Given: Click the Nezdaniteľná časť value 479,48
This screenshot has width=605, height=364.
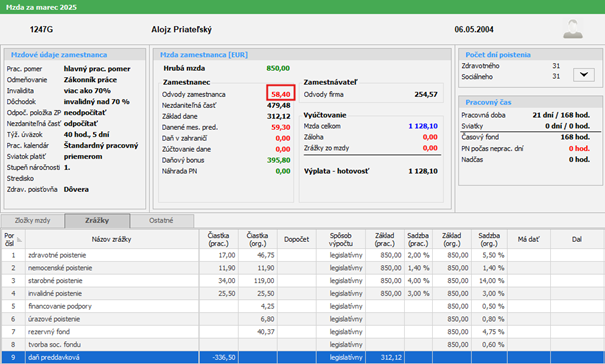Looking at the screenshot, I should 279,105.
